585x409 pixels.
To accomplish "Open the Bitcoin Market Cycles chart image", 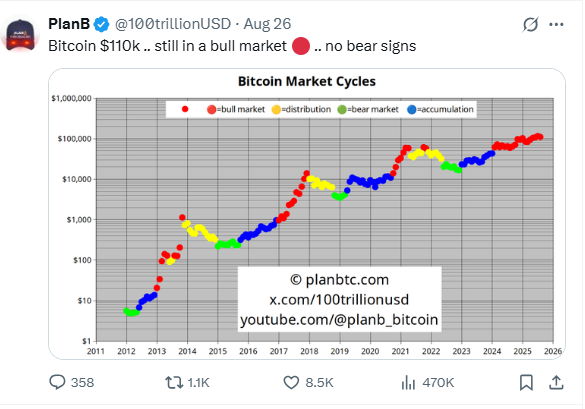I will click(x=307, y=214).
